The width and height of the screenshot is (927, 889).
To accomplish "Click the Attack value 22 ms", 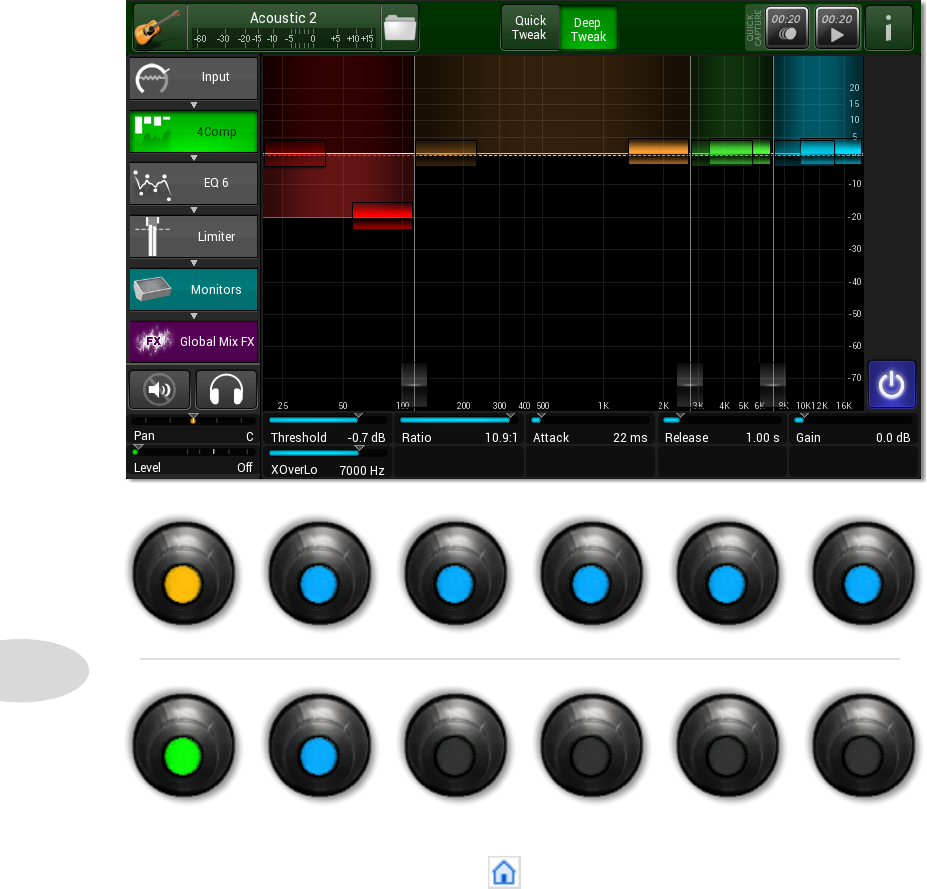I will pos(630,438).
